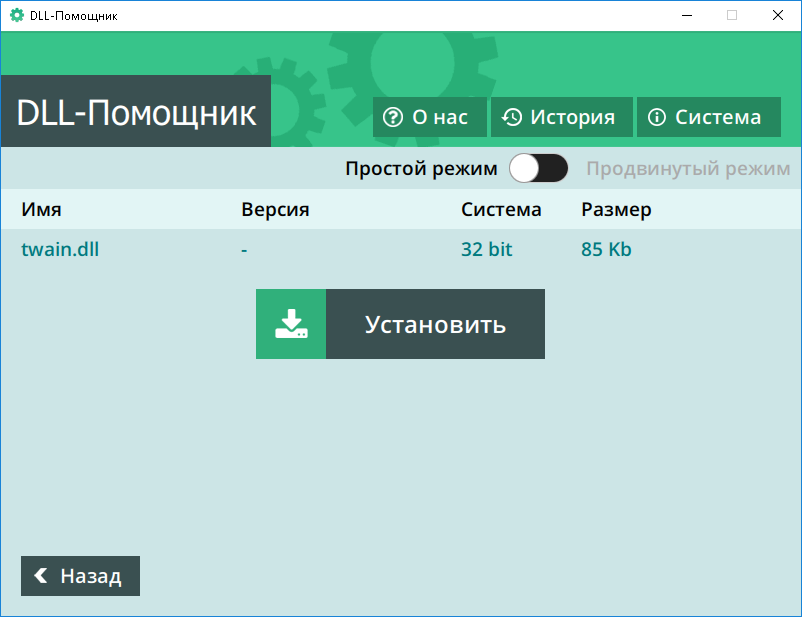The width and height of the screenshot is (802, 617).
Task: Click the DLL-Помощник logo banner
Action: (136, 111)
